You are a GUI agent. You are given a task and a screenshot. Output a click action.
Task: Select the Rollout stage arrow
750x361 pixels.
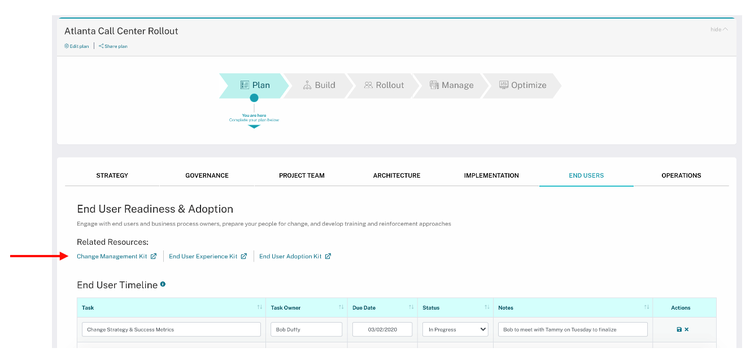[x=384, y=86]
